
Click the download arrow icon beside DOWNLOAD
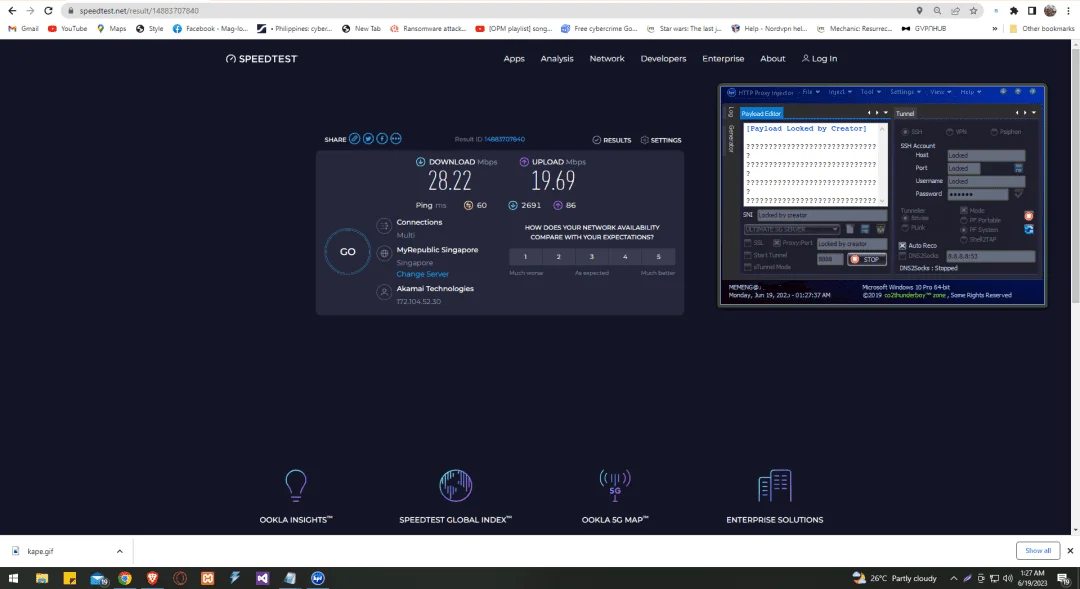pyautogui.click(x=420, y=162)
